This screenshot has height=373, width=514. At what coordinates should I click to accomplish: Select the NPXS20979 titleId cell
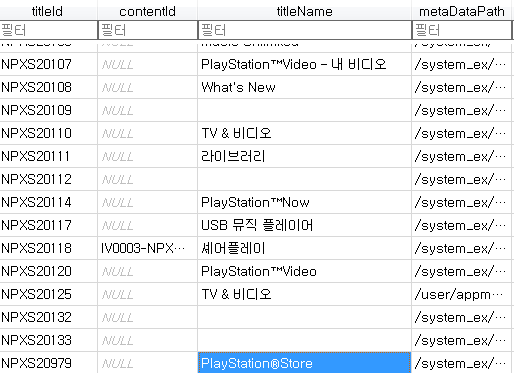pyautogui.click(x=48, y=363)
